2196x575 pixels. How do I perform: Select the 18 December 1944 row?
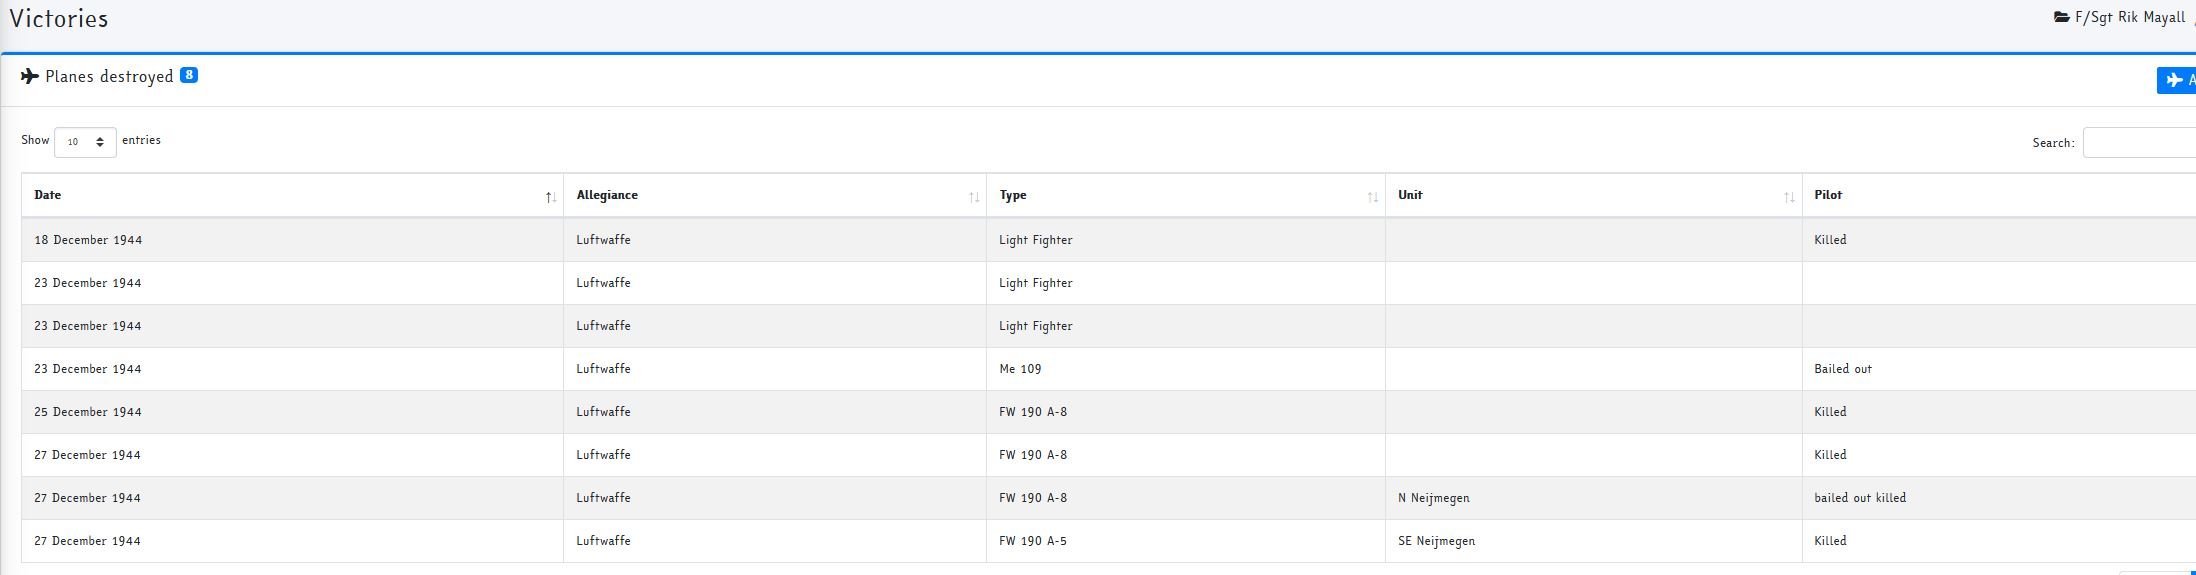[x=88, y=240]
